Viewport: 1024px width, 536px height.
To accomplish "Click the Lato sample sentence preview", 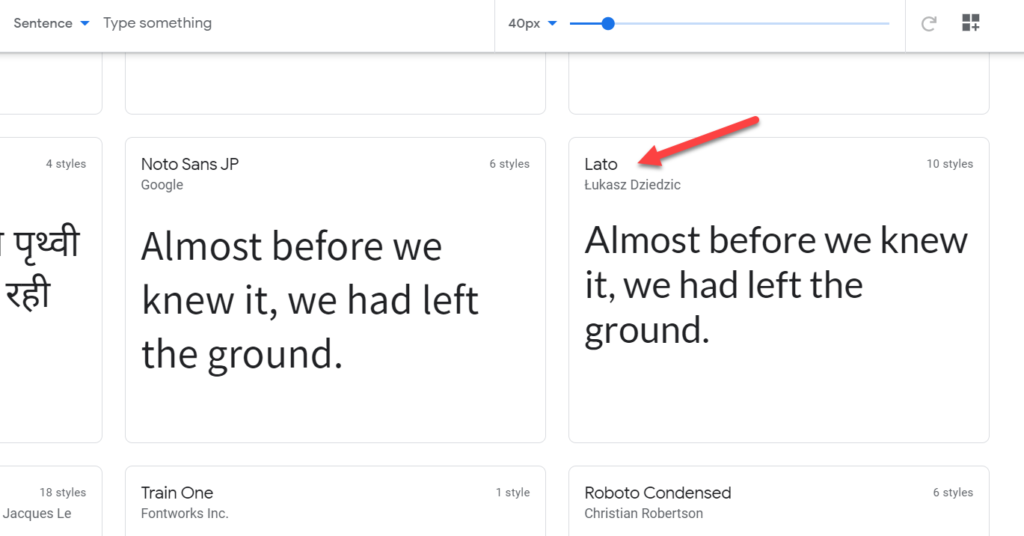I will 776,285.
